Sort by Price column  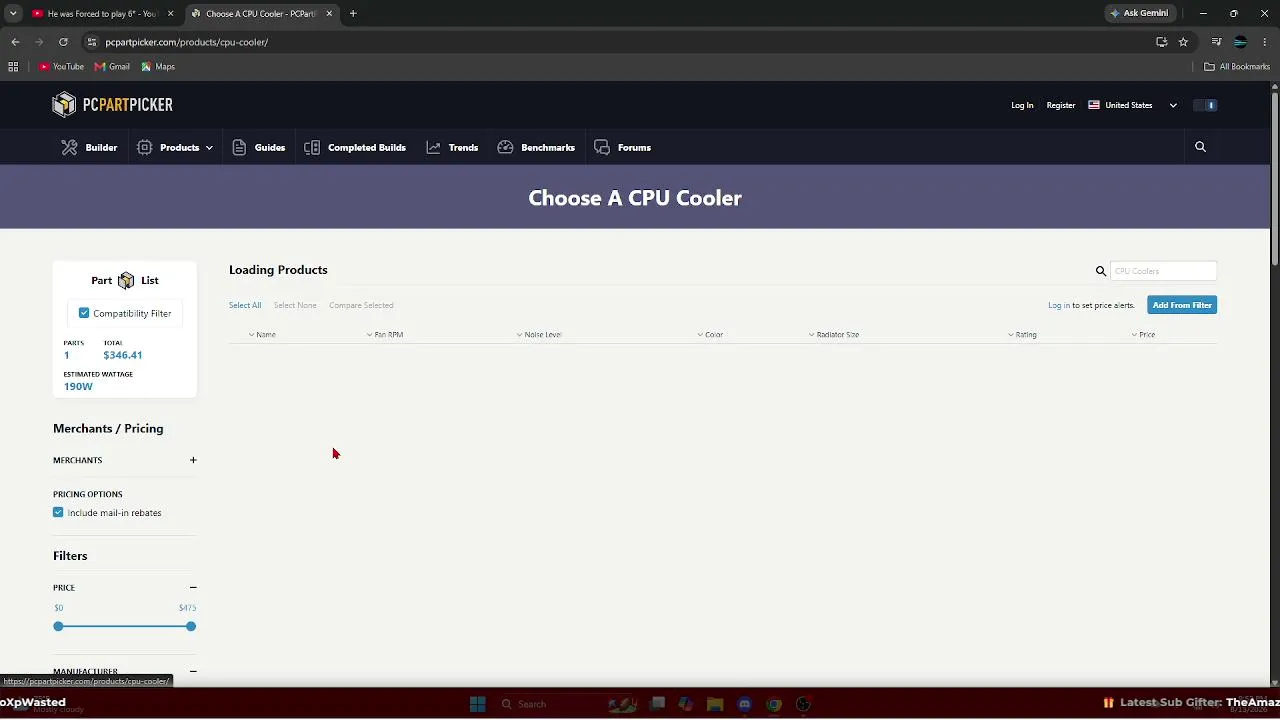tap(1143, 334)
